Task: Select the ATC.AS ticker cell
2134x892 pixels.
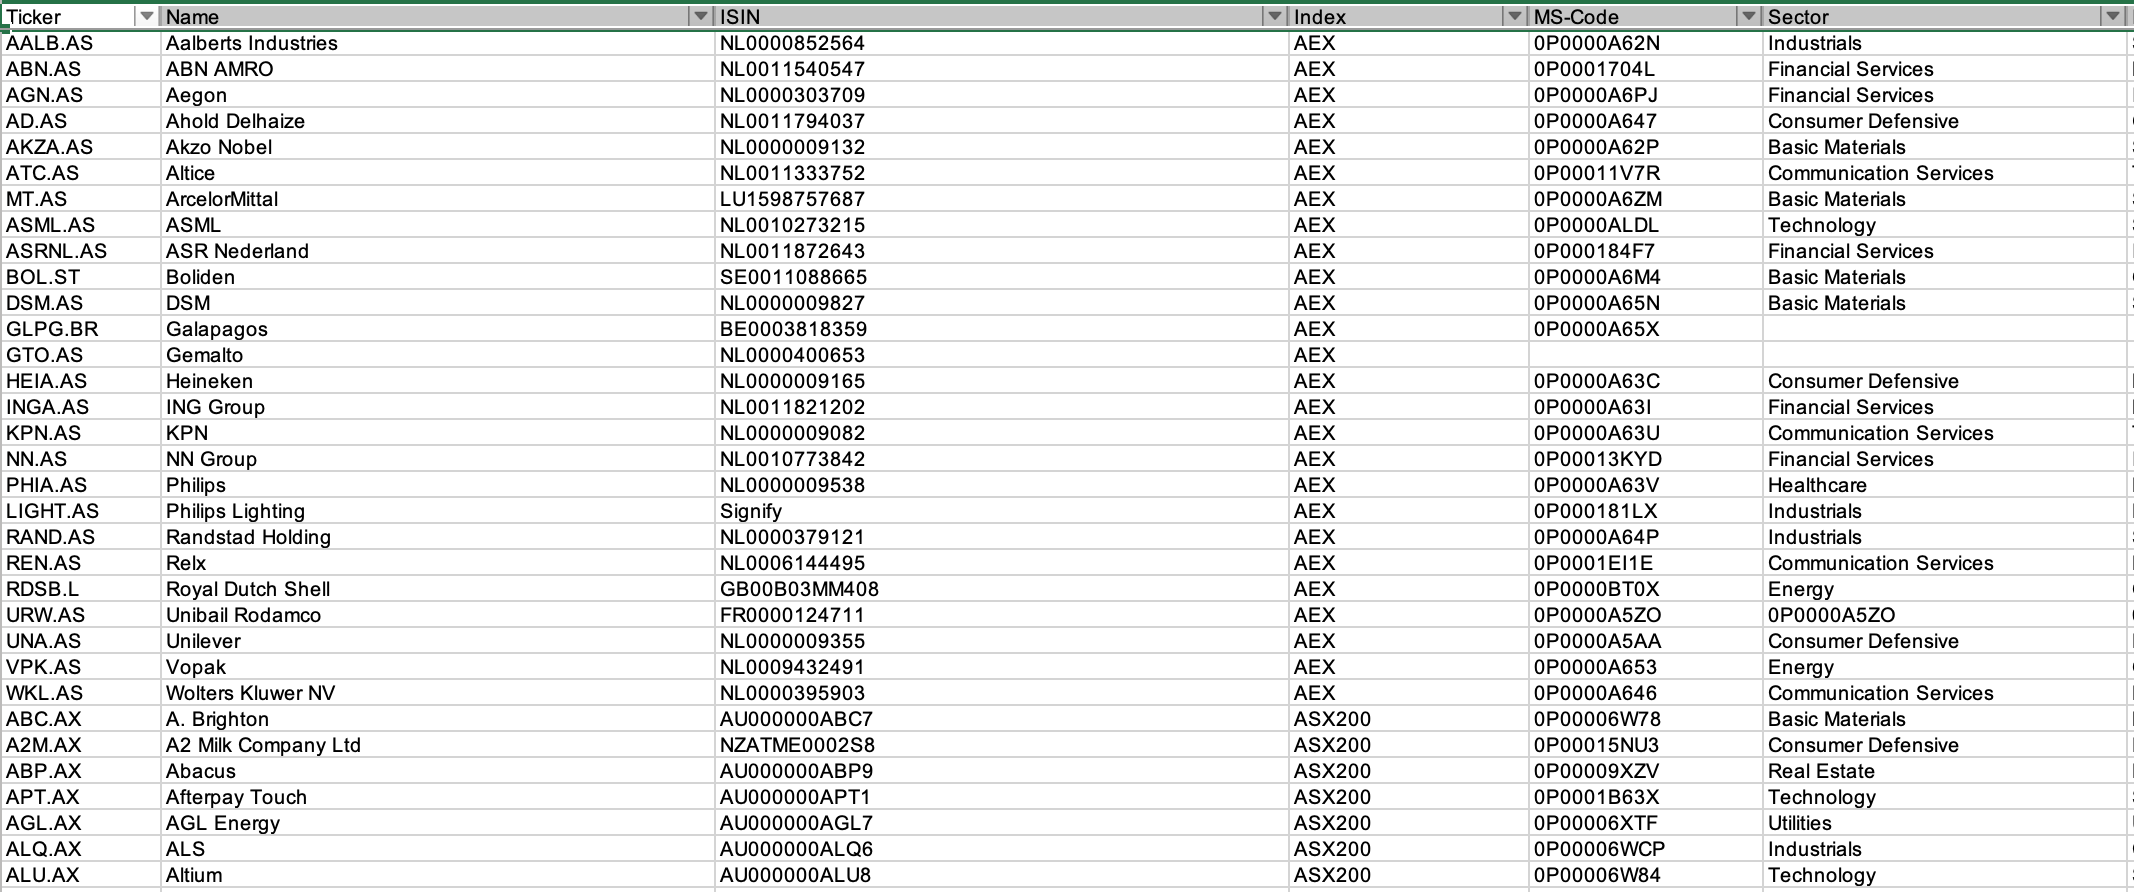Action: click(80, 173)
